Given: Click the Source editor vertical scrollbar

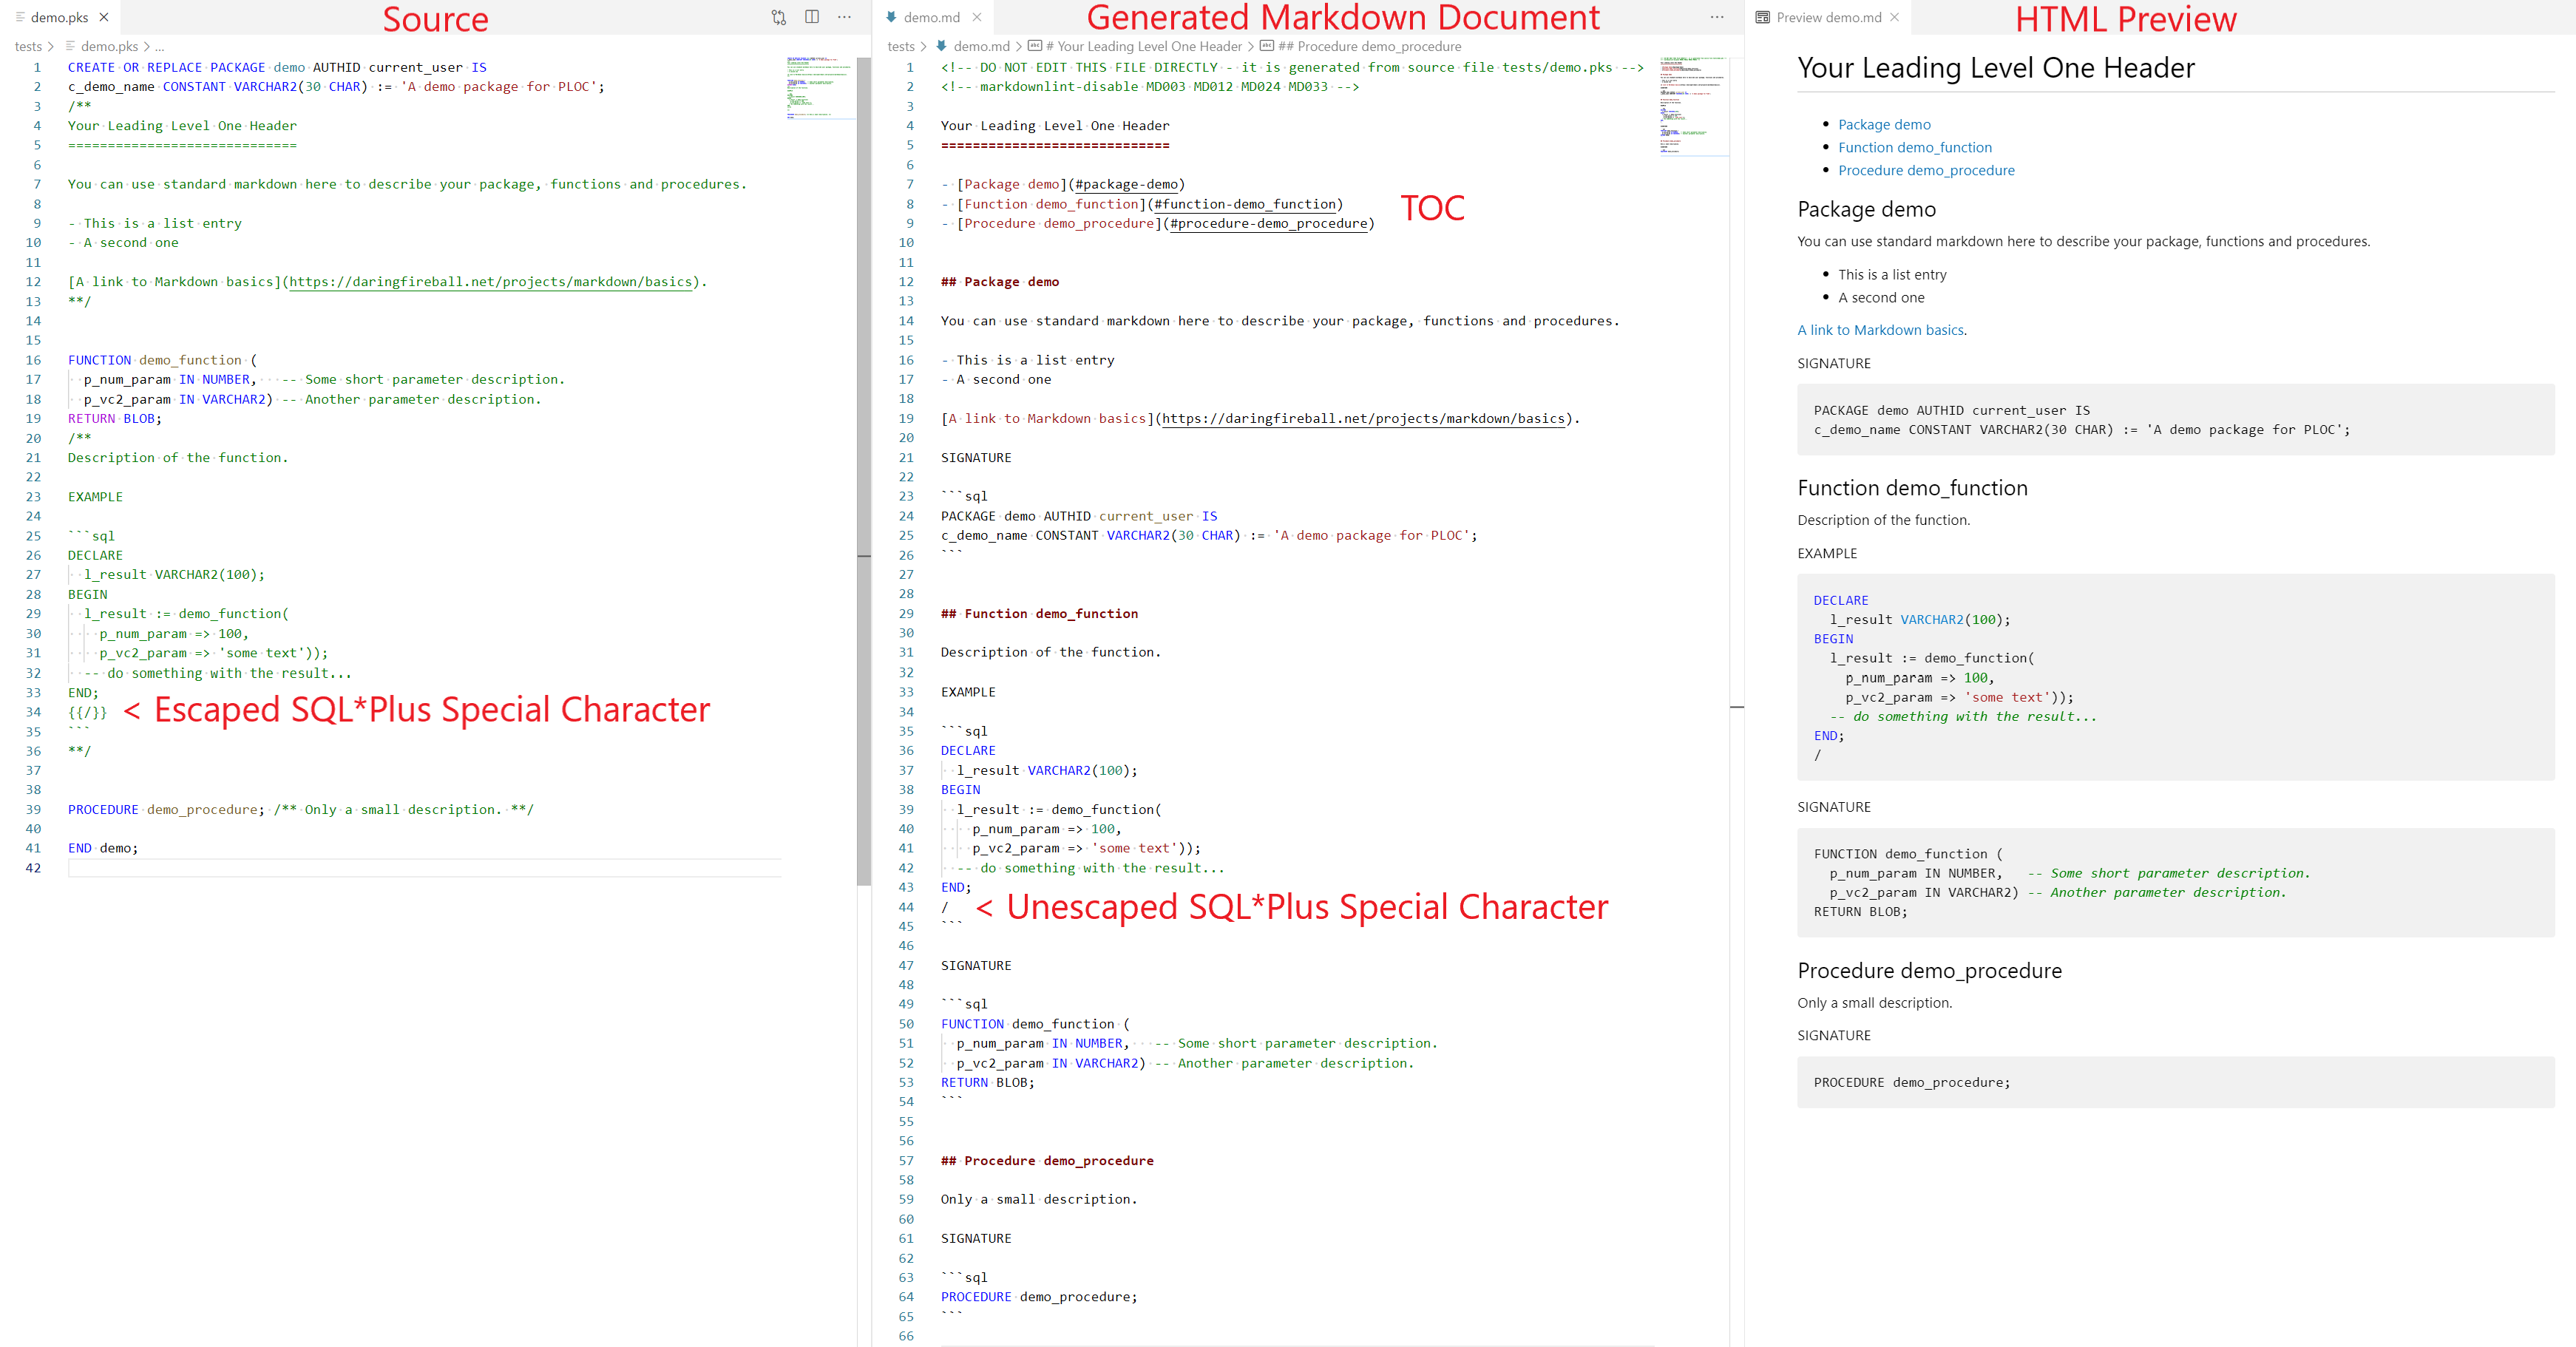Looking at the screenshot, I should 864,470.
